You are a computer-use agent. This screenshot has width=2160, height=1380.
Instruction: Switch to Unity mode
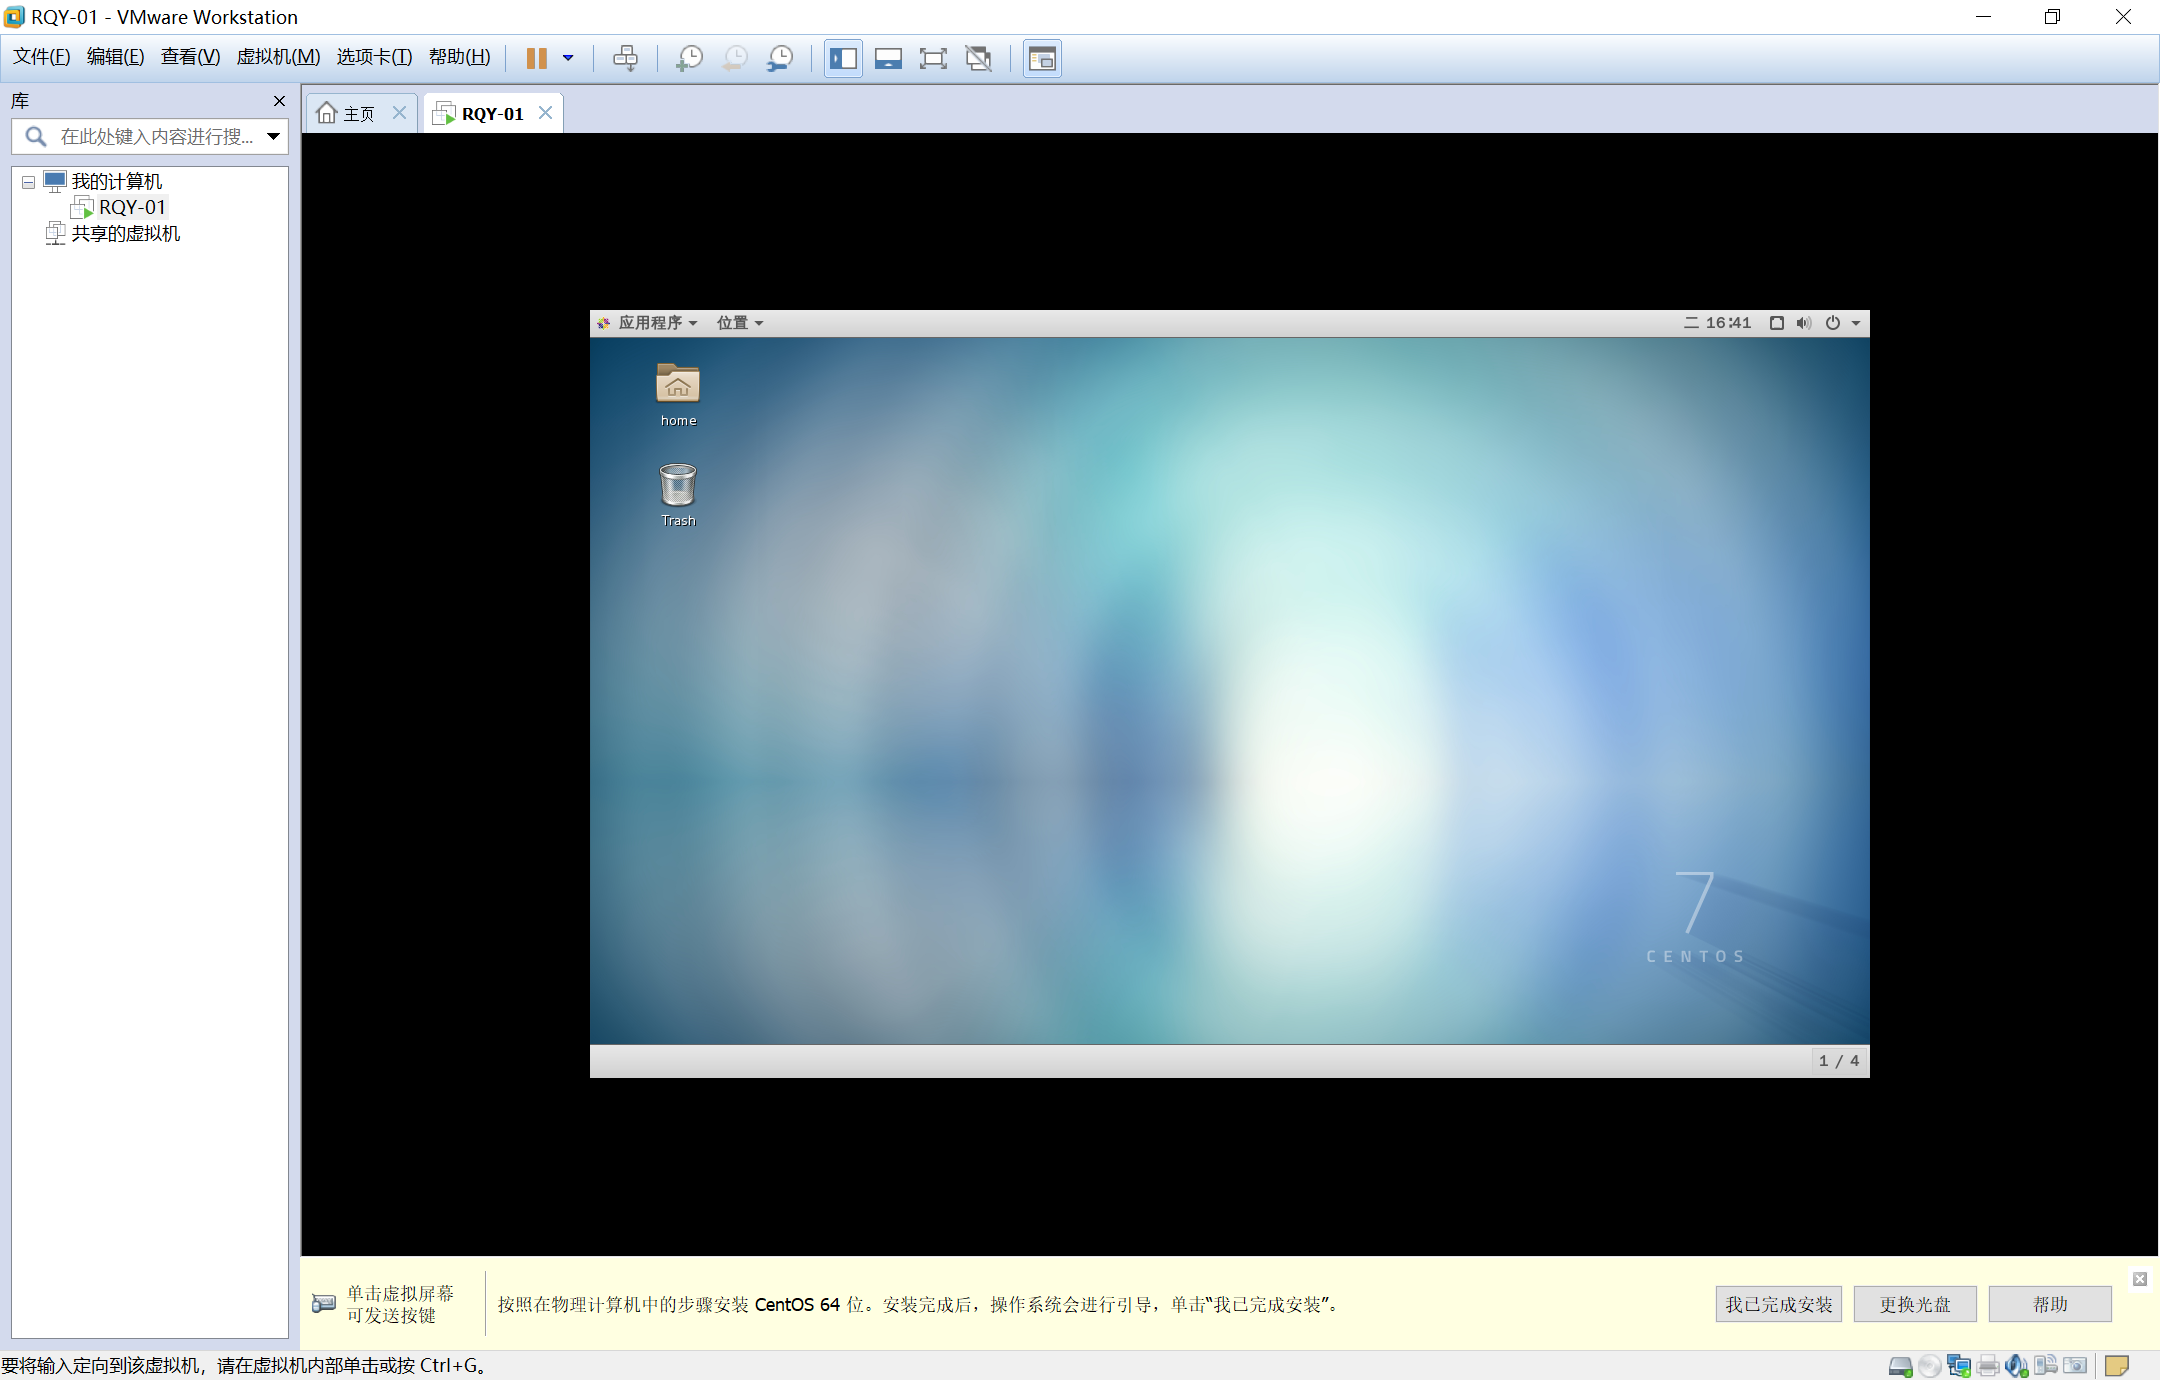coord(979,58)
